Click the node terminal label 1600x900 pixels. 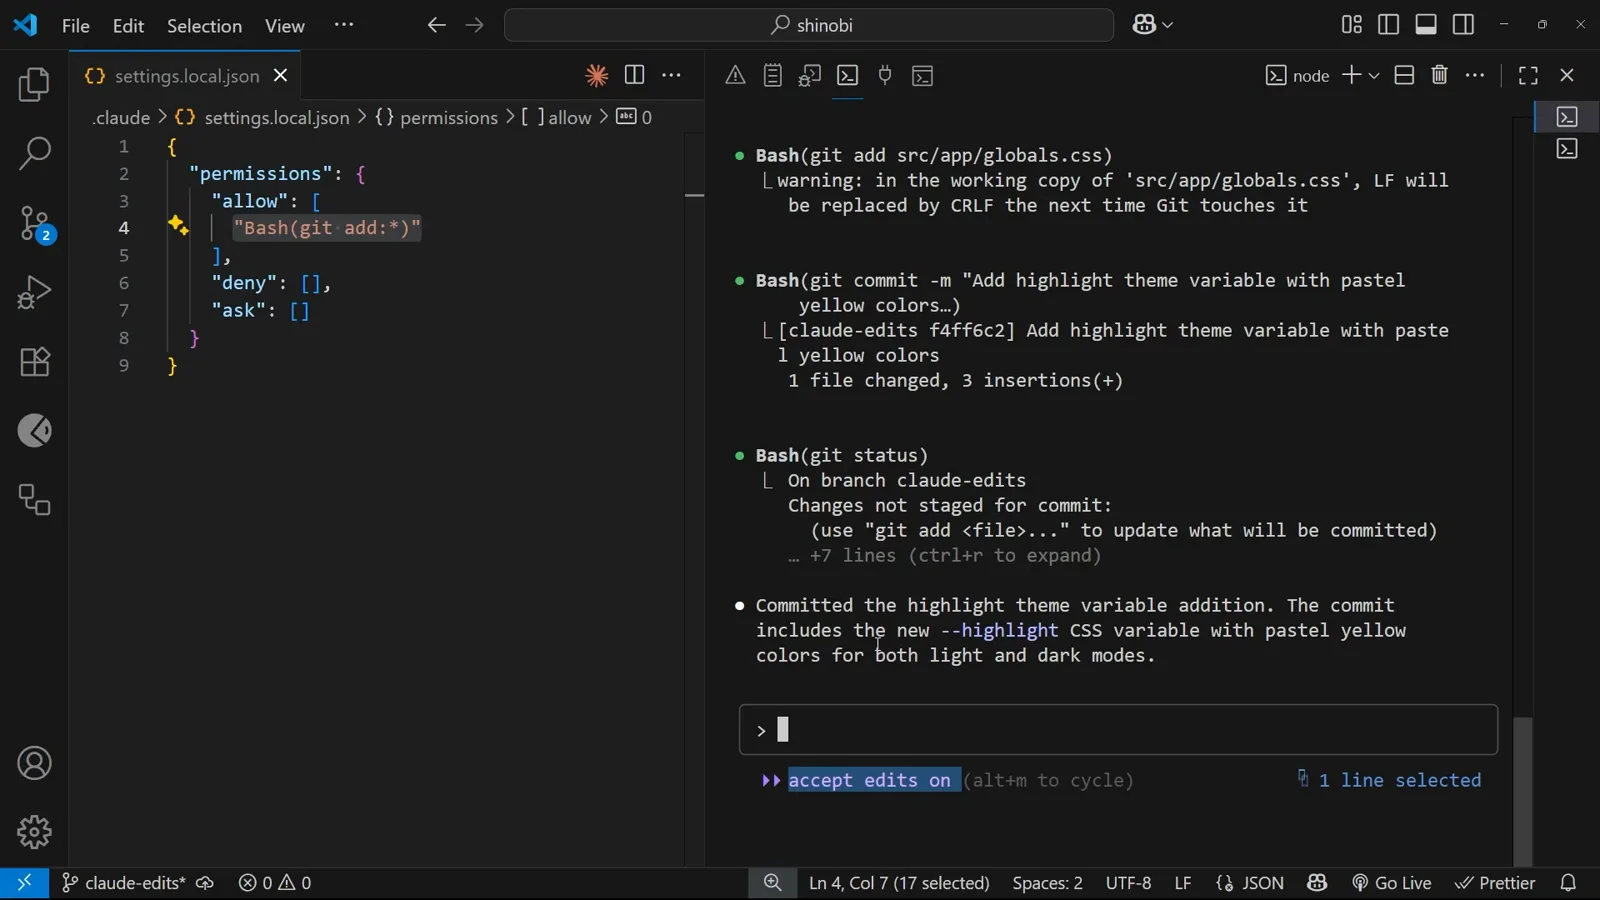pyautogui.click(x=1297, y=76)
